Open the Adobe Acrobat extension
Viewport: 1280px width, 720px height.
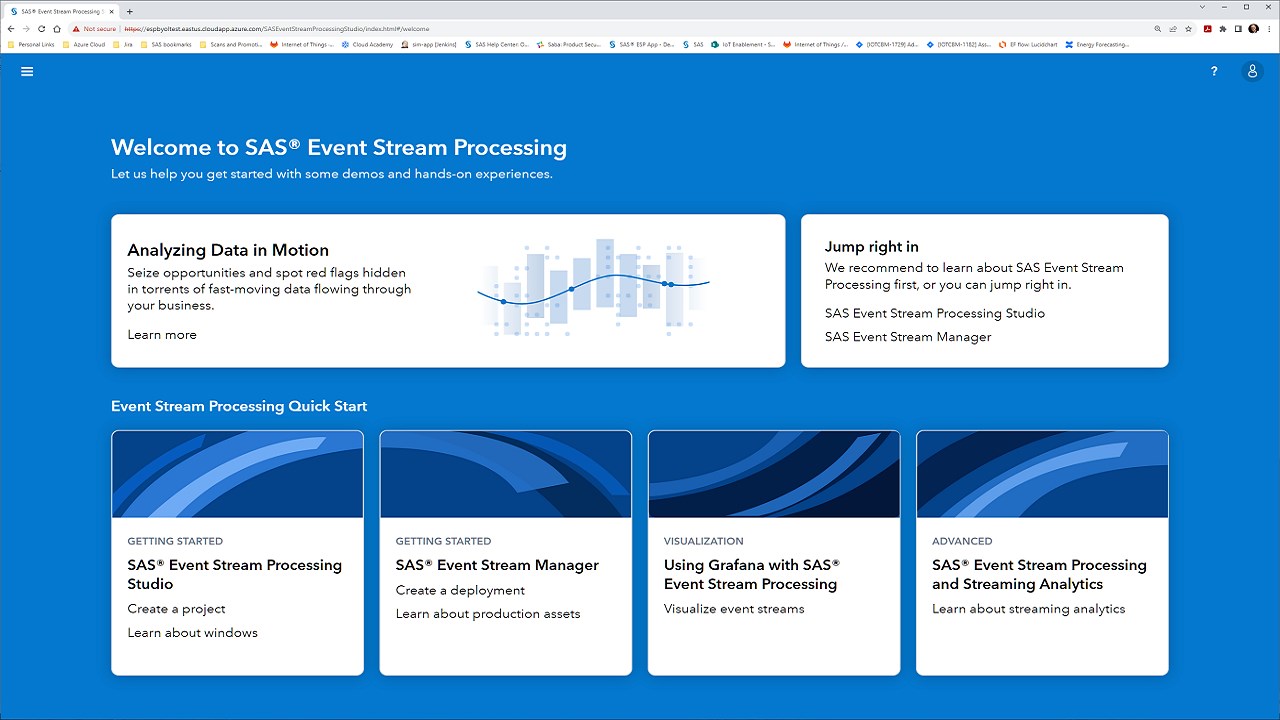[1208, 29]
